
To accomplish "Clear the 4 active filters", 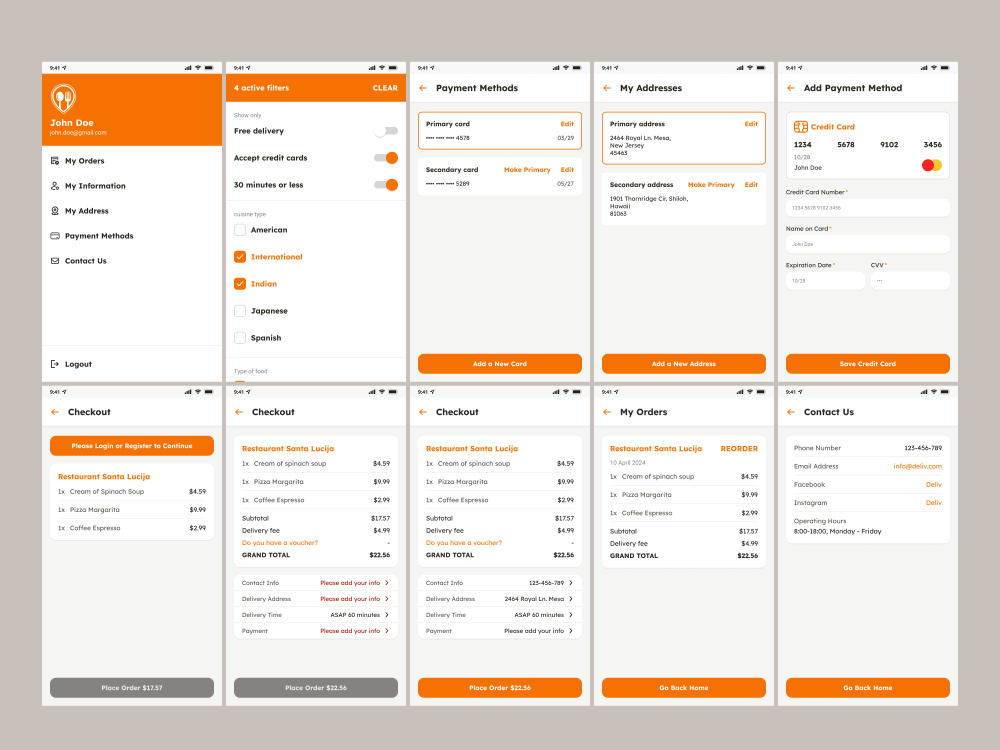I will pos(385,88).
